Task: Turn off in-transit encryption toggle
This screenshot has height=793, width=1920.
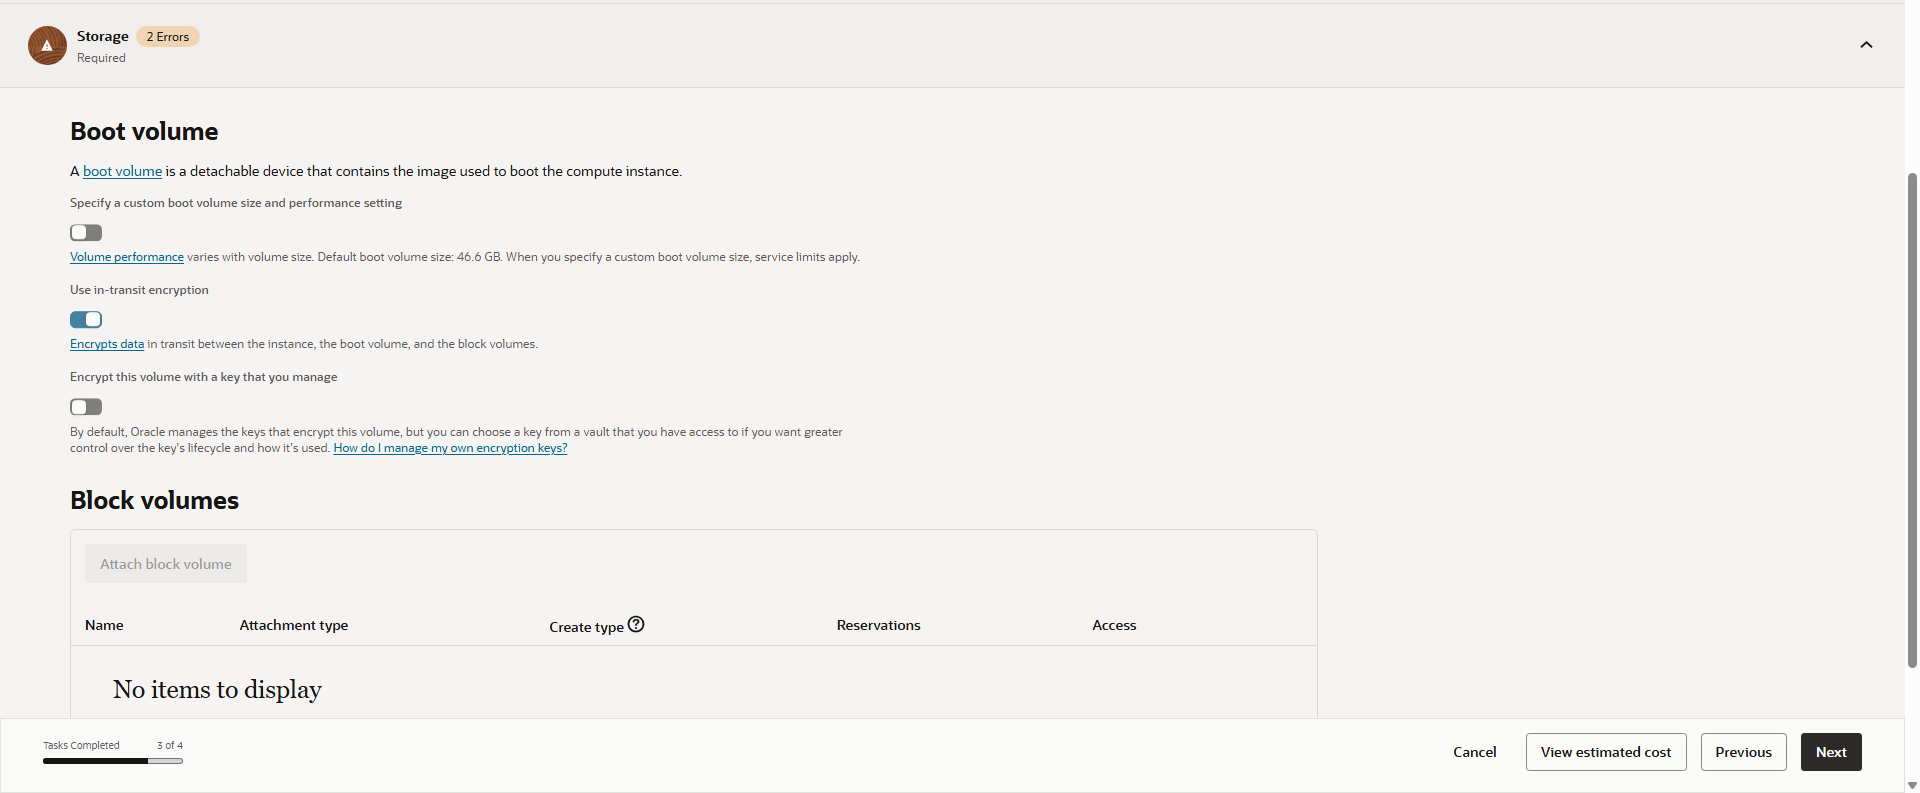Action: tap(86, 320)
